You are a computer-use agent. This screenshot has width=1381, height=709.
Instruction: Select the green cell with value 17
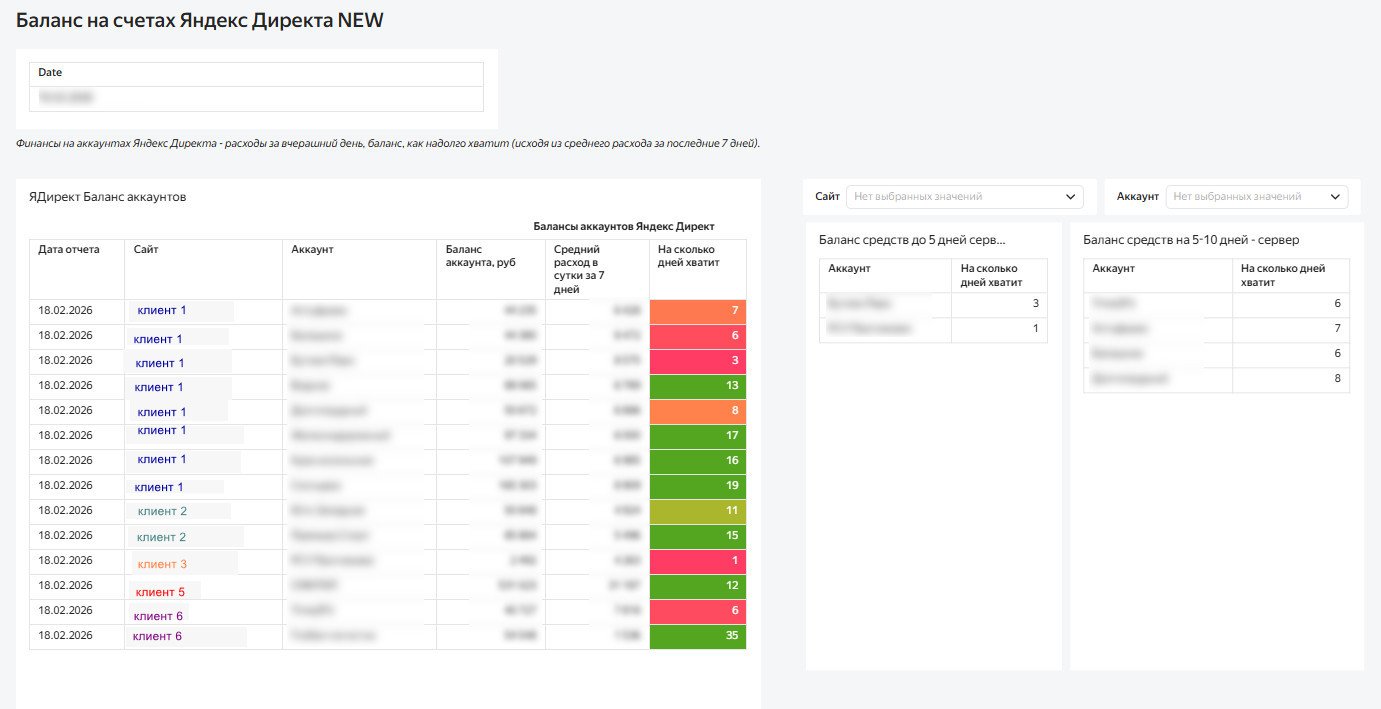coord(698,437)
